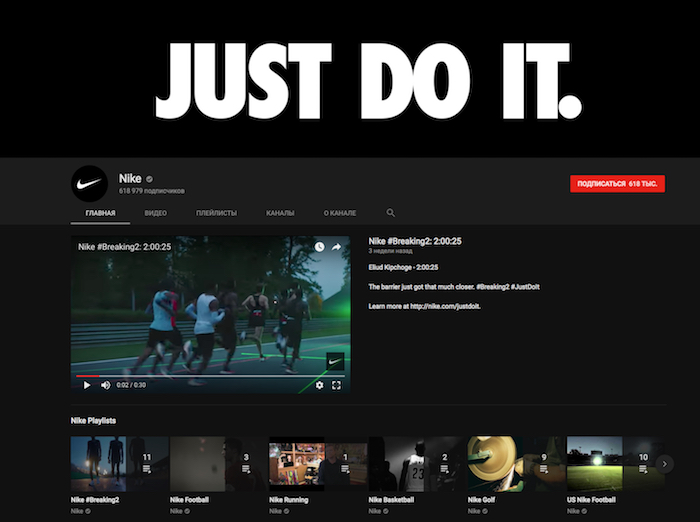The height and width of the screenshot is (522, 700).
Task: Open the ПЛЕЙЛИСТЫ tab
Action: tap(217, 213)
